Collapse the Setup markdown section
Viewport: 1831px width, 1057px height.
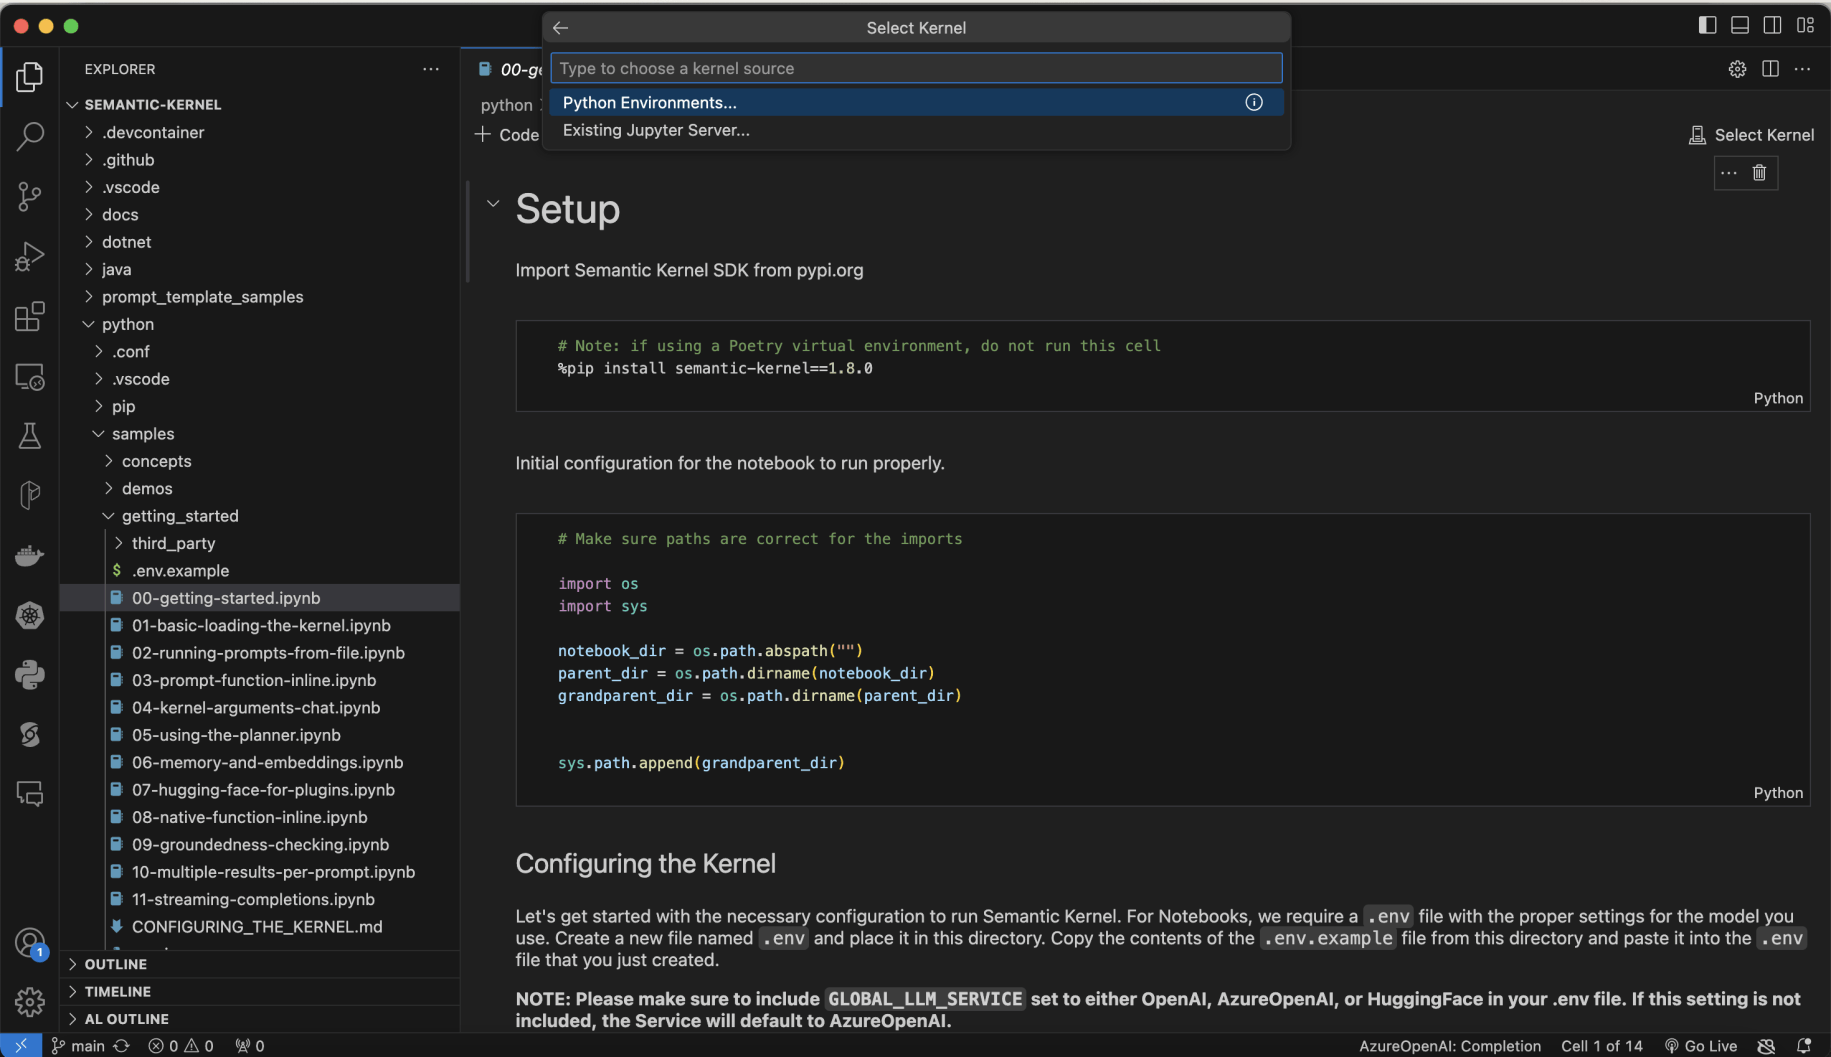click(x=493, y=204)
